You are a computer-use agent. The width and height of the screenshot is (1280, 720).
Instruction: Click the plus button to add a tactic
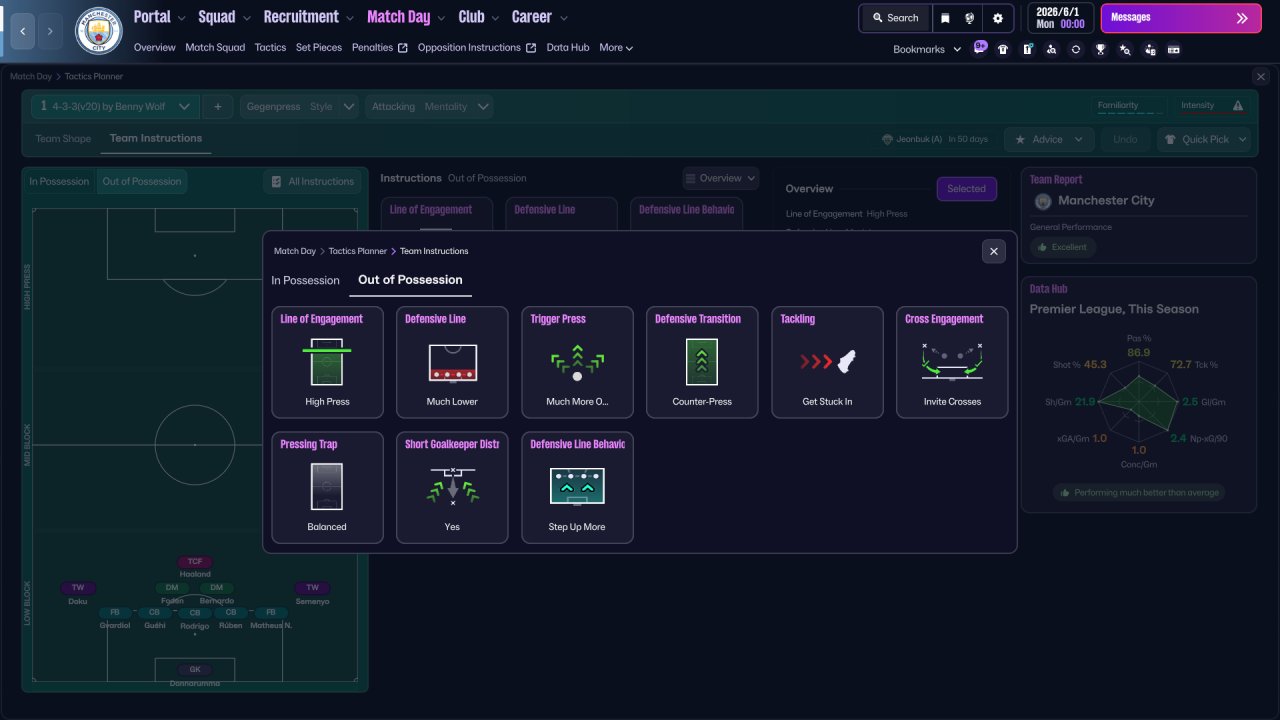[x=218, y=106]
